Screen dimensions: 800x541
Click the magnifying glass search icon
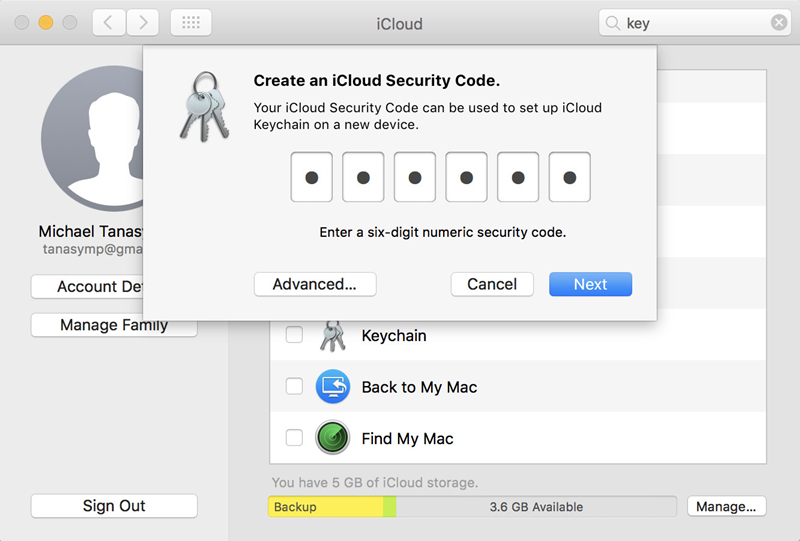(612, 23)
